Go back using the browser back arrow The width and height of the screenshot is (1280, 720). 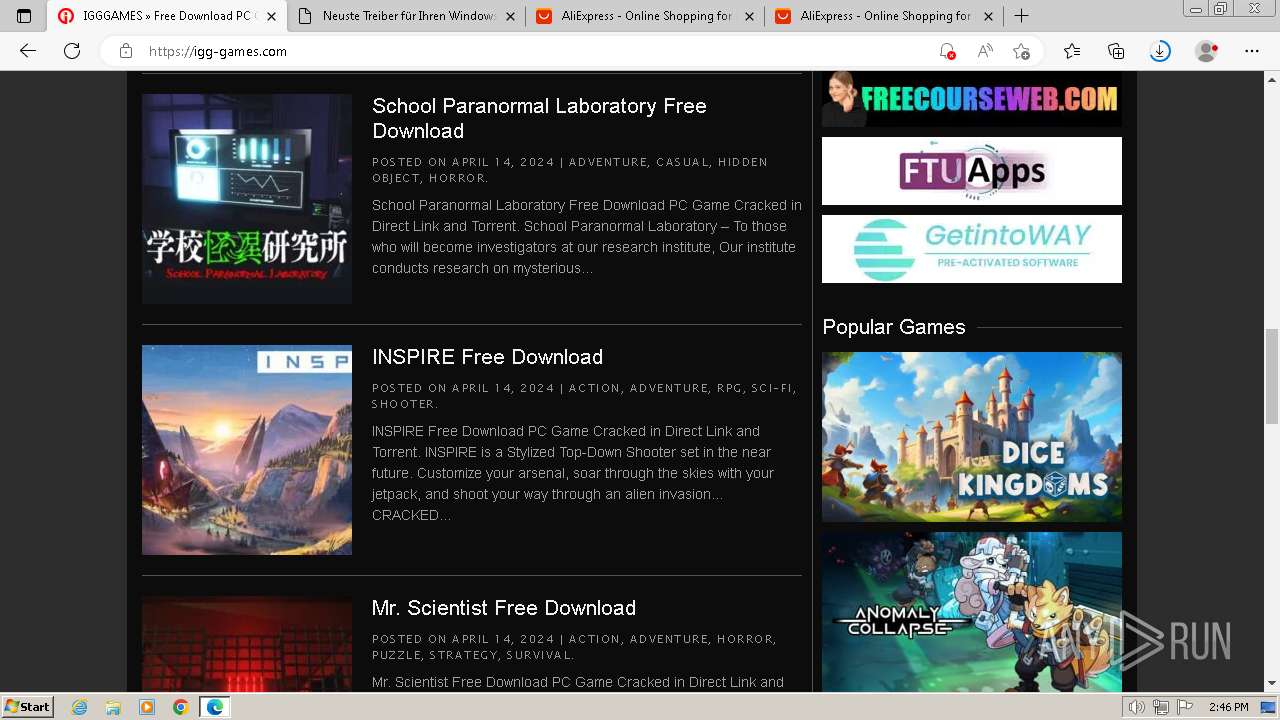pos(28,51)
